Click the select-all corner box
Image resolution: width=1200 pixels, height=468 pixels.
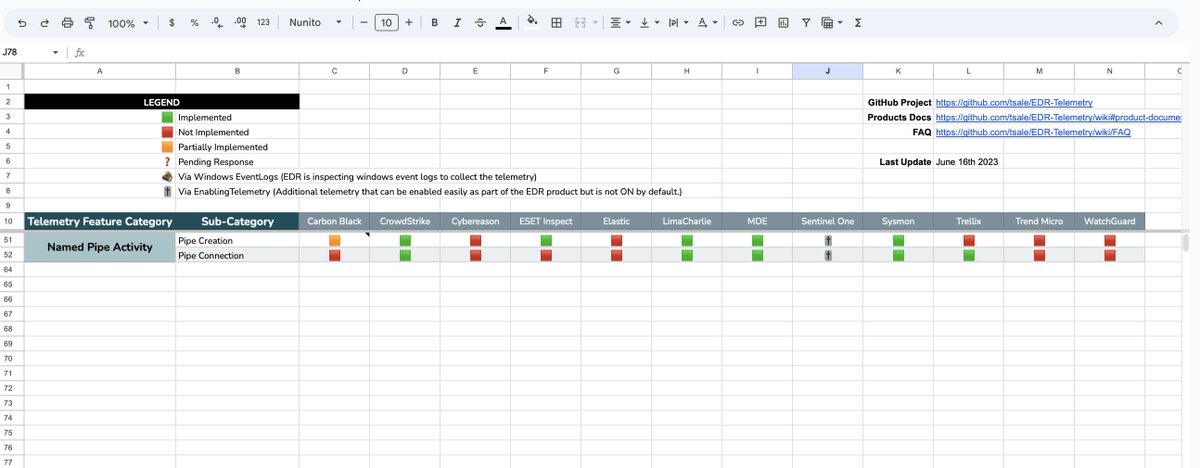point(11,71)
